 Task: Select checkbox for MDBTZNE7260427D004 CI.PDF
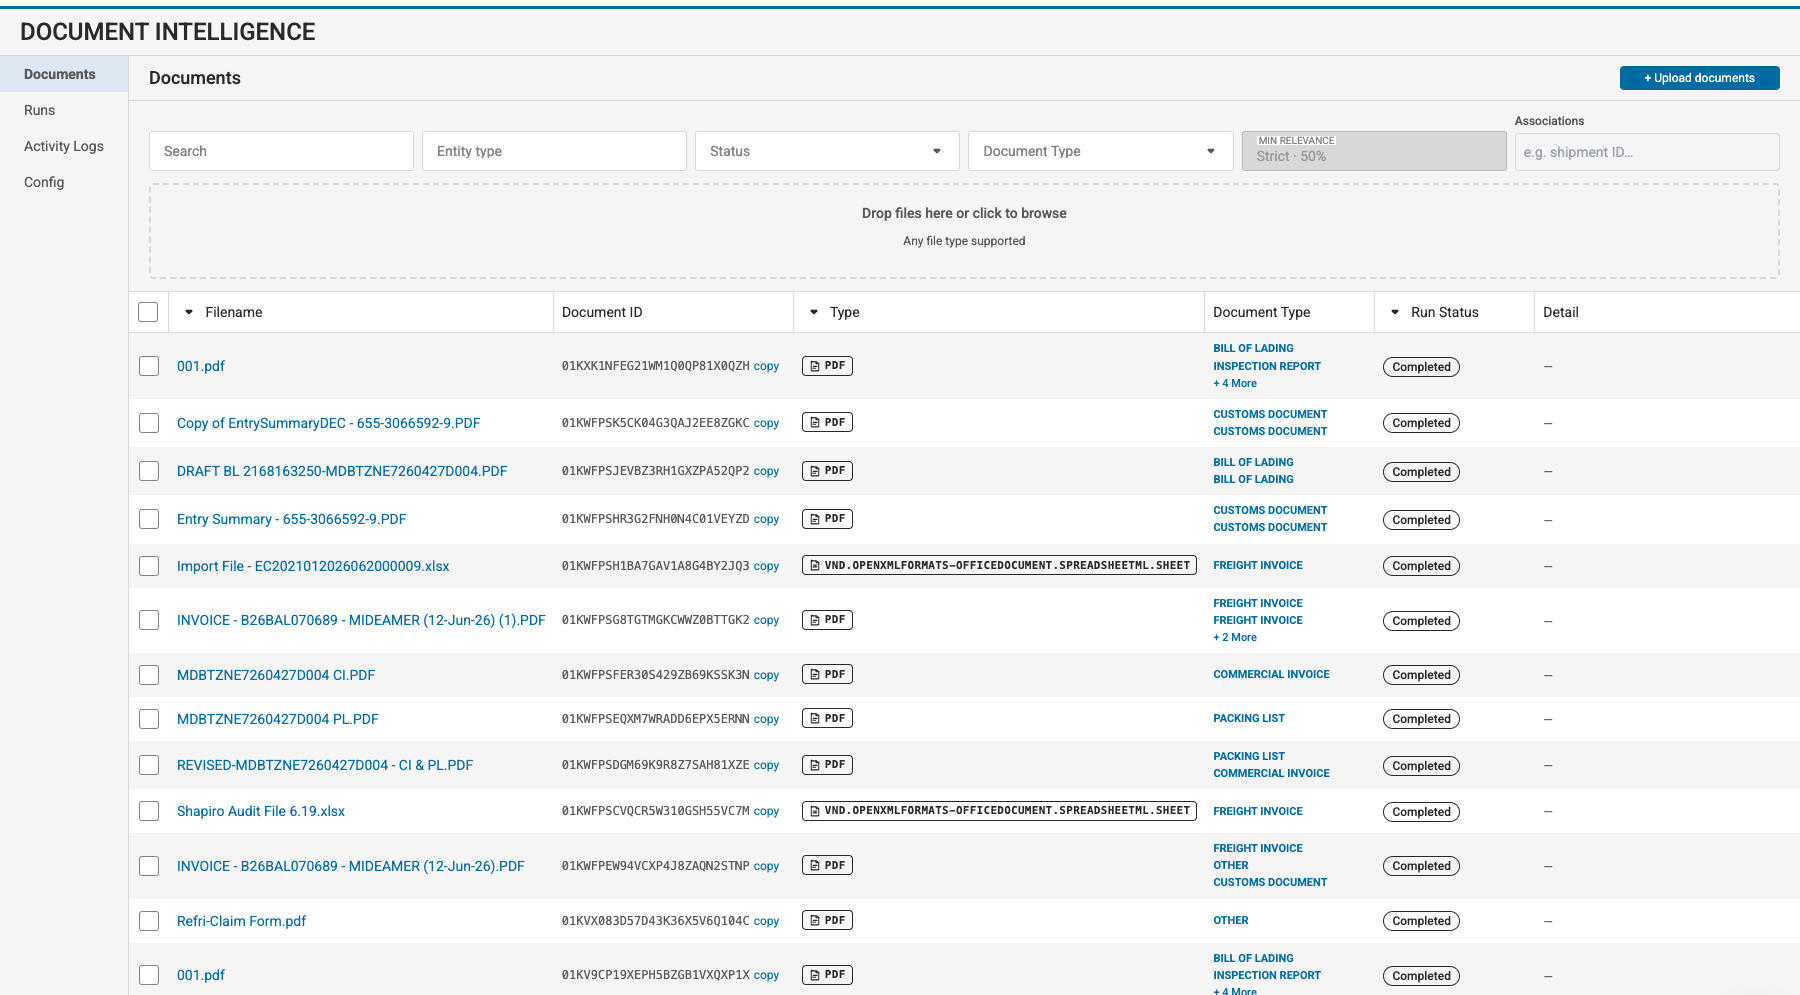(x=149, y=675)
